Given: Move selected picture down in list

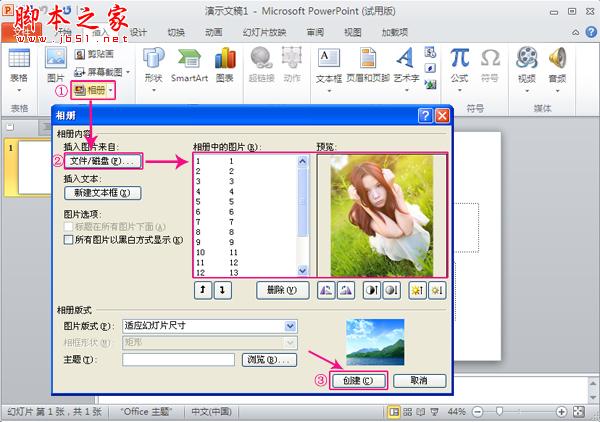Looking at the screenshot, I should pyautogui.click(x=222, y=290).
